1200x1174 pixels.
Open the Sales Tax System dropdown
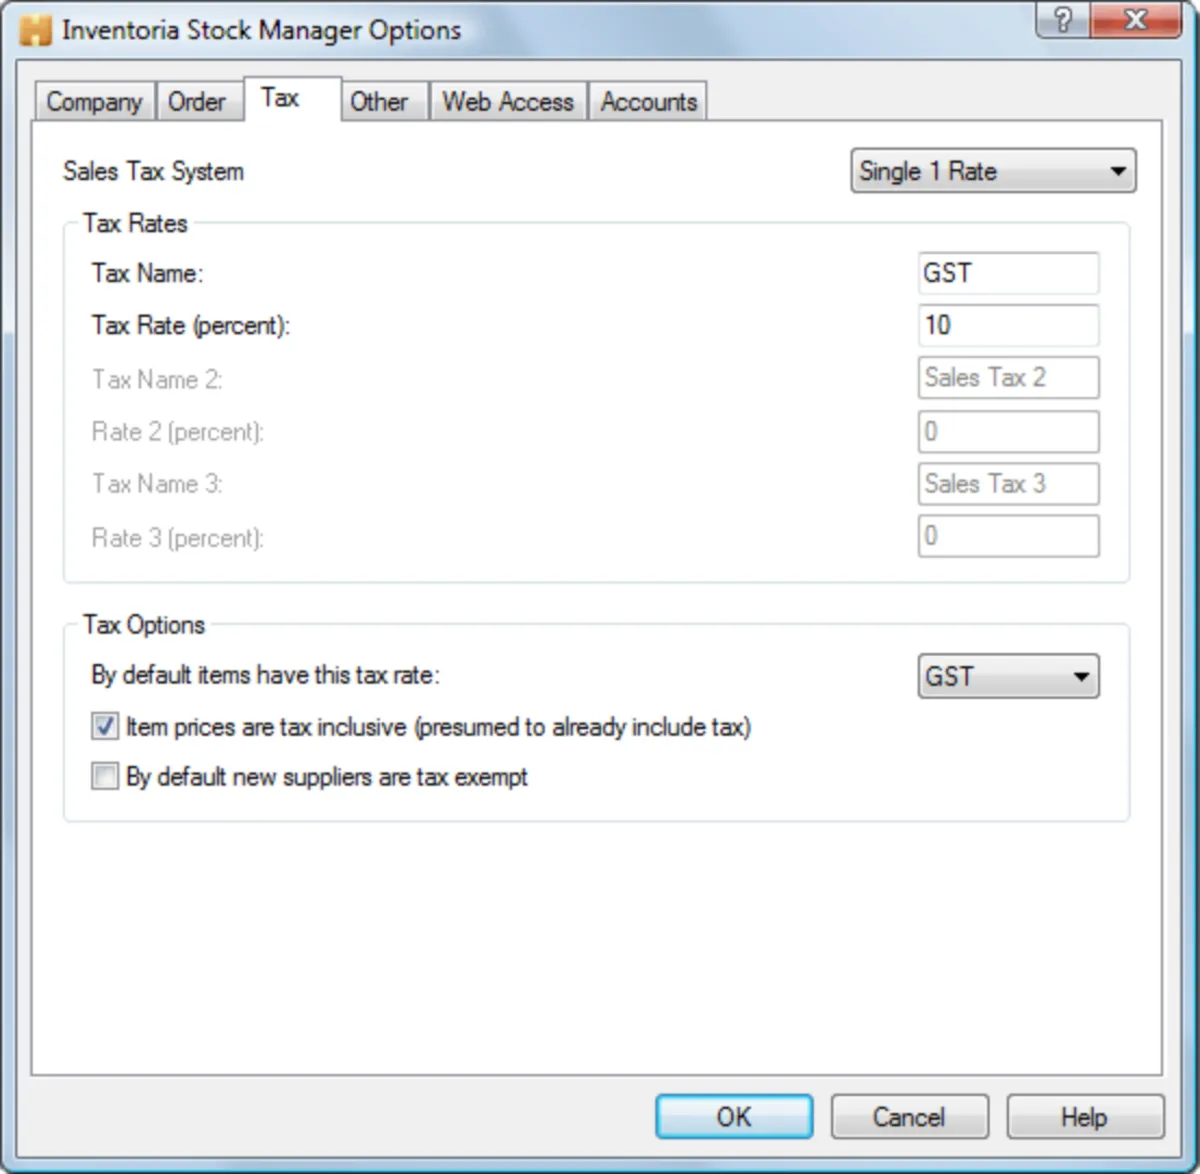[993, 171]
